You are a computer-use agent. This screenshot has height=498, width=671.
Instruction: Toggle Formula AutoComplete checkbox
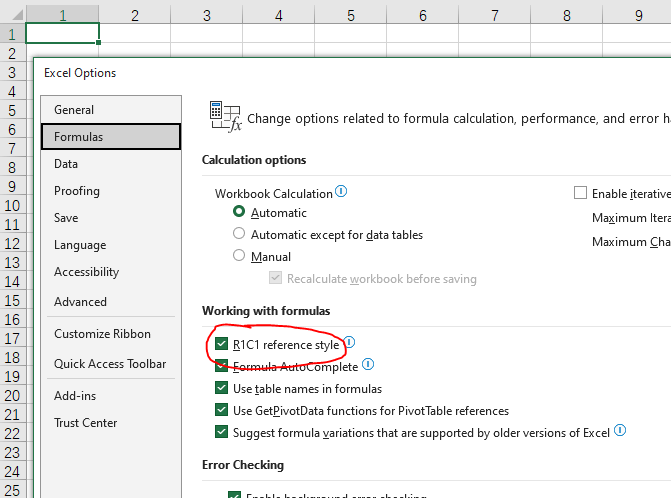pyautogui.click(x=221, y=366)
